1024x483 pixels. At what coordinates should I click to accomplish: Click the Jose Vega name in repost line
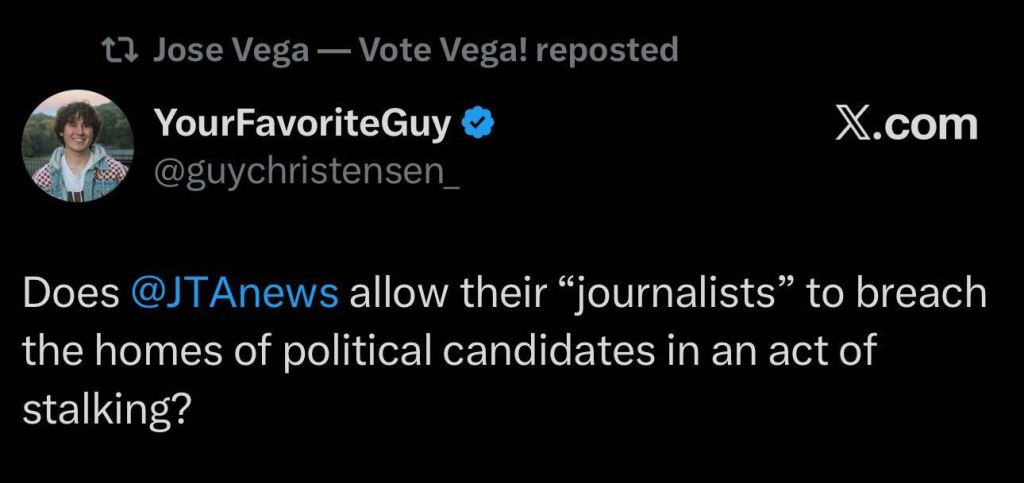(x=231, y=49)
